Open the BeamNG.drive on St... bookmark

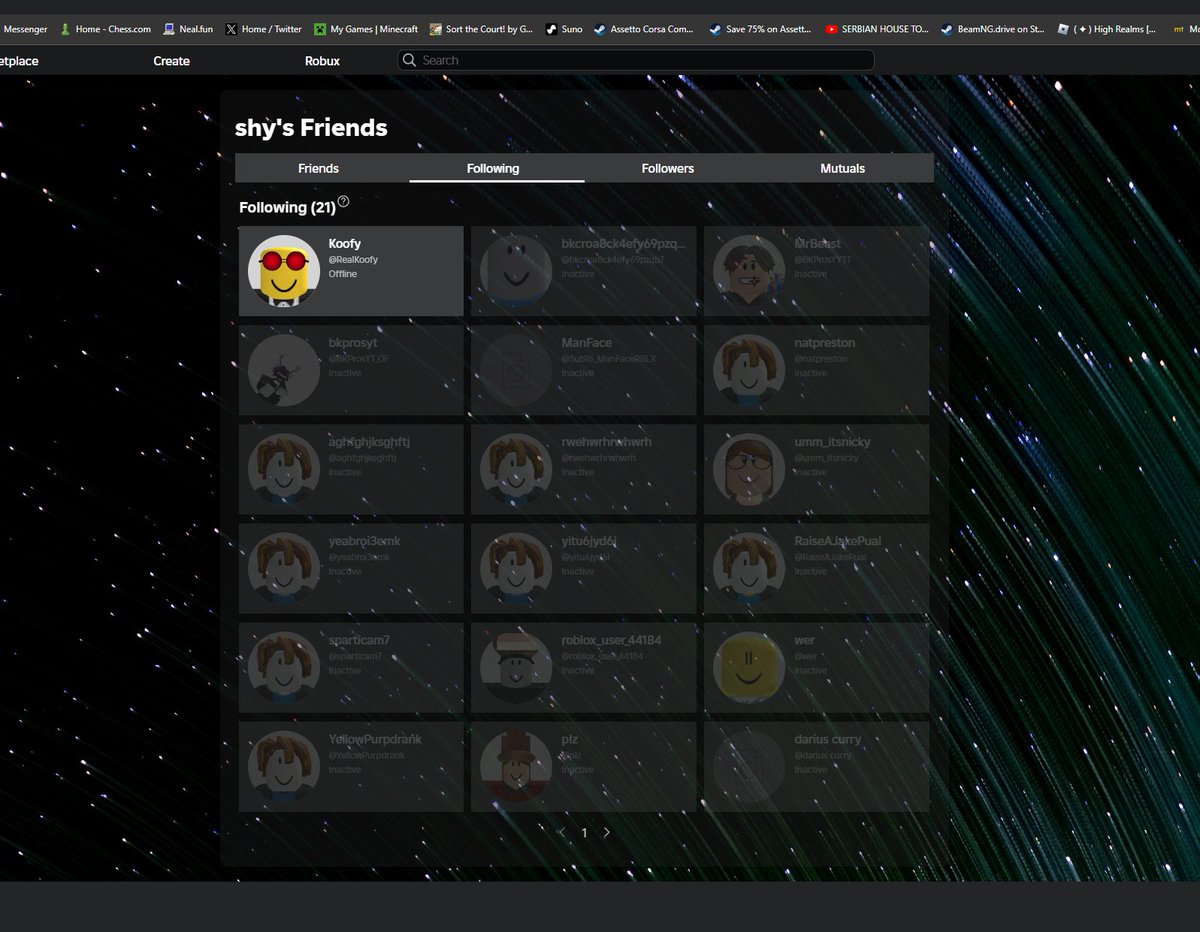[x=992, y=29]
